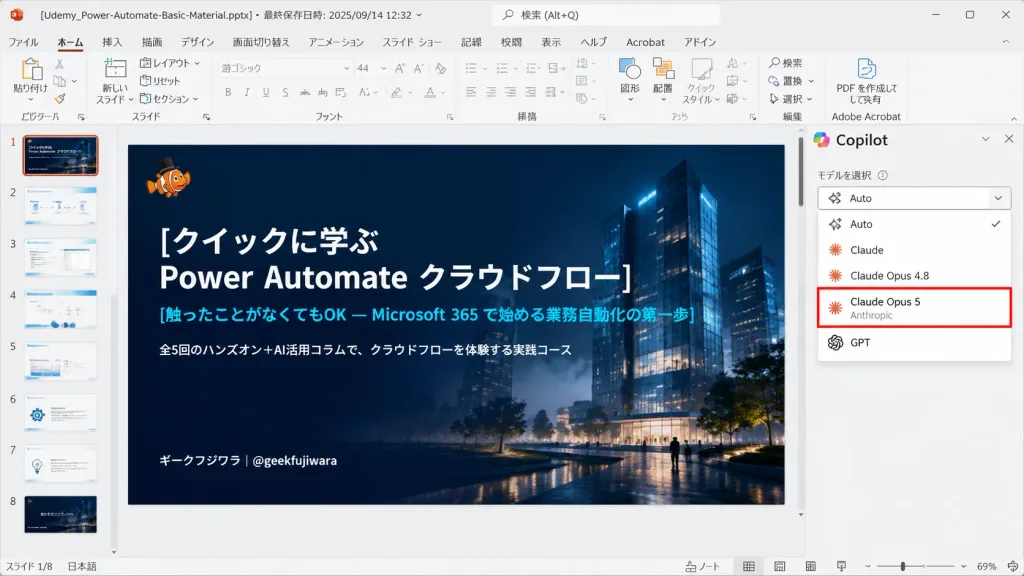
Task: Toggle text Shadow formatting
Action: point(285,93)
